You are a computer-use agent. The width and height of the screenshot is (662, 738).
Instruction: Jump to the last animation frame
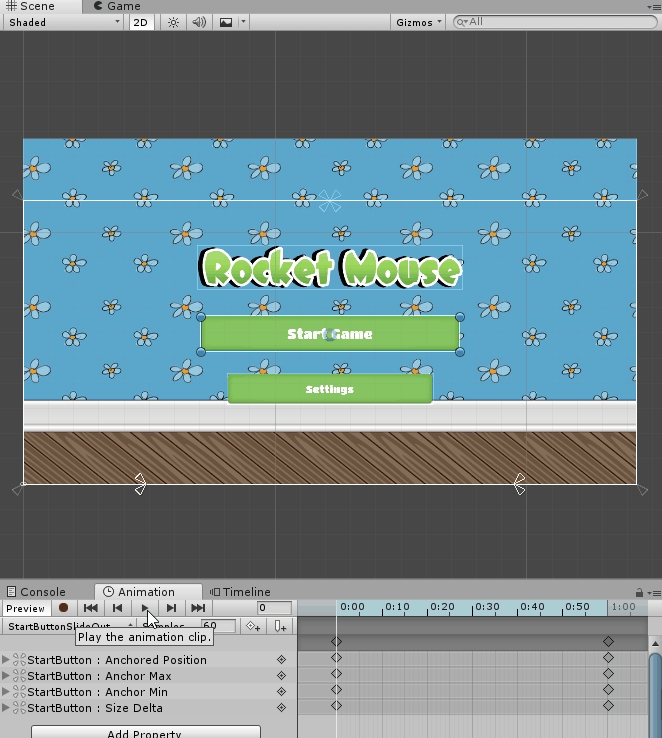point(198,608)
